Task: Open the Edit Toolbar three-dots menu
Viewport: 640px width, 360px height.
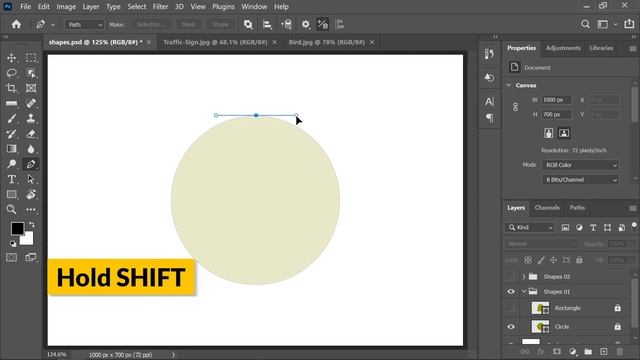Action: (31, 209)
